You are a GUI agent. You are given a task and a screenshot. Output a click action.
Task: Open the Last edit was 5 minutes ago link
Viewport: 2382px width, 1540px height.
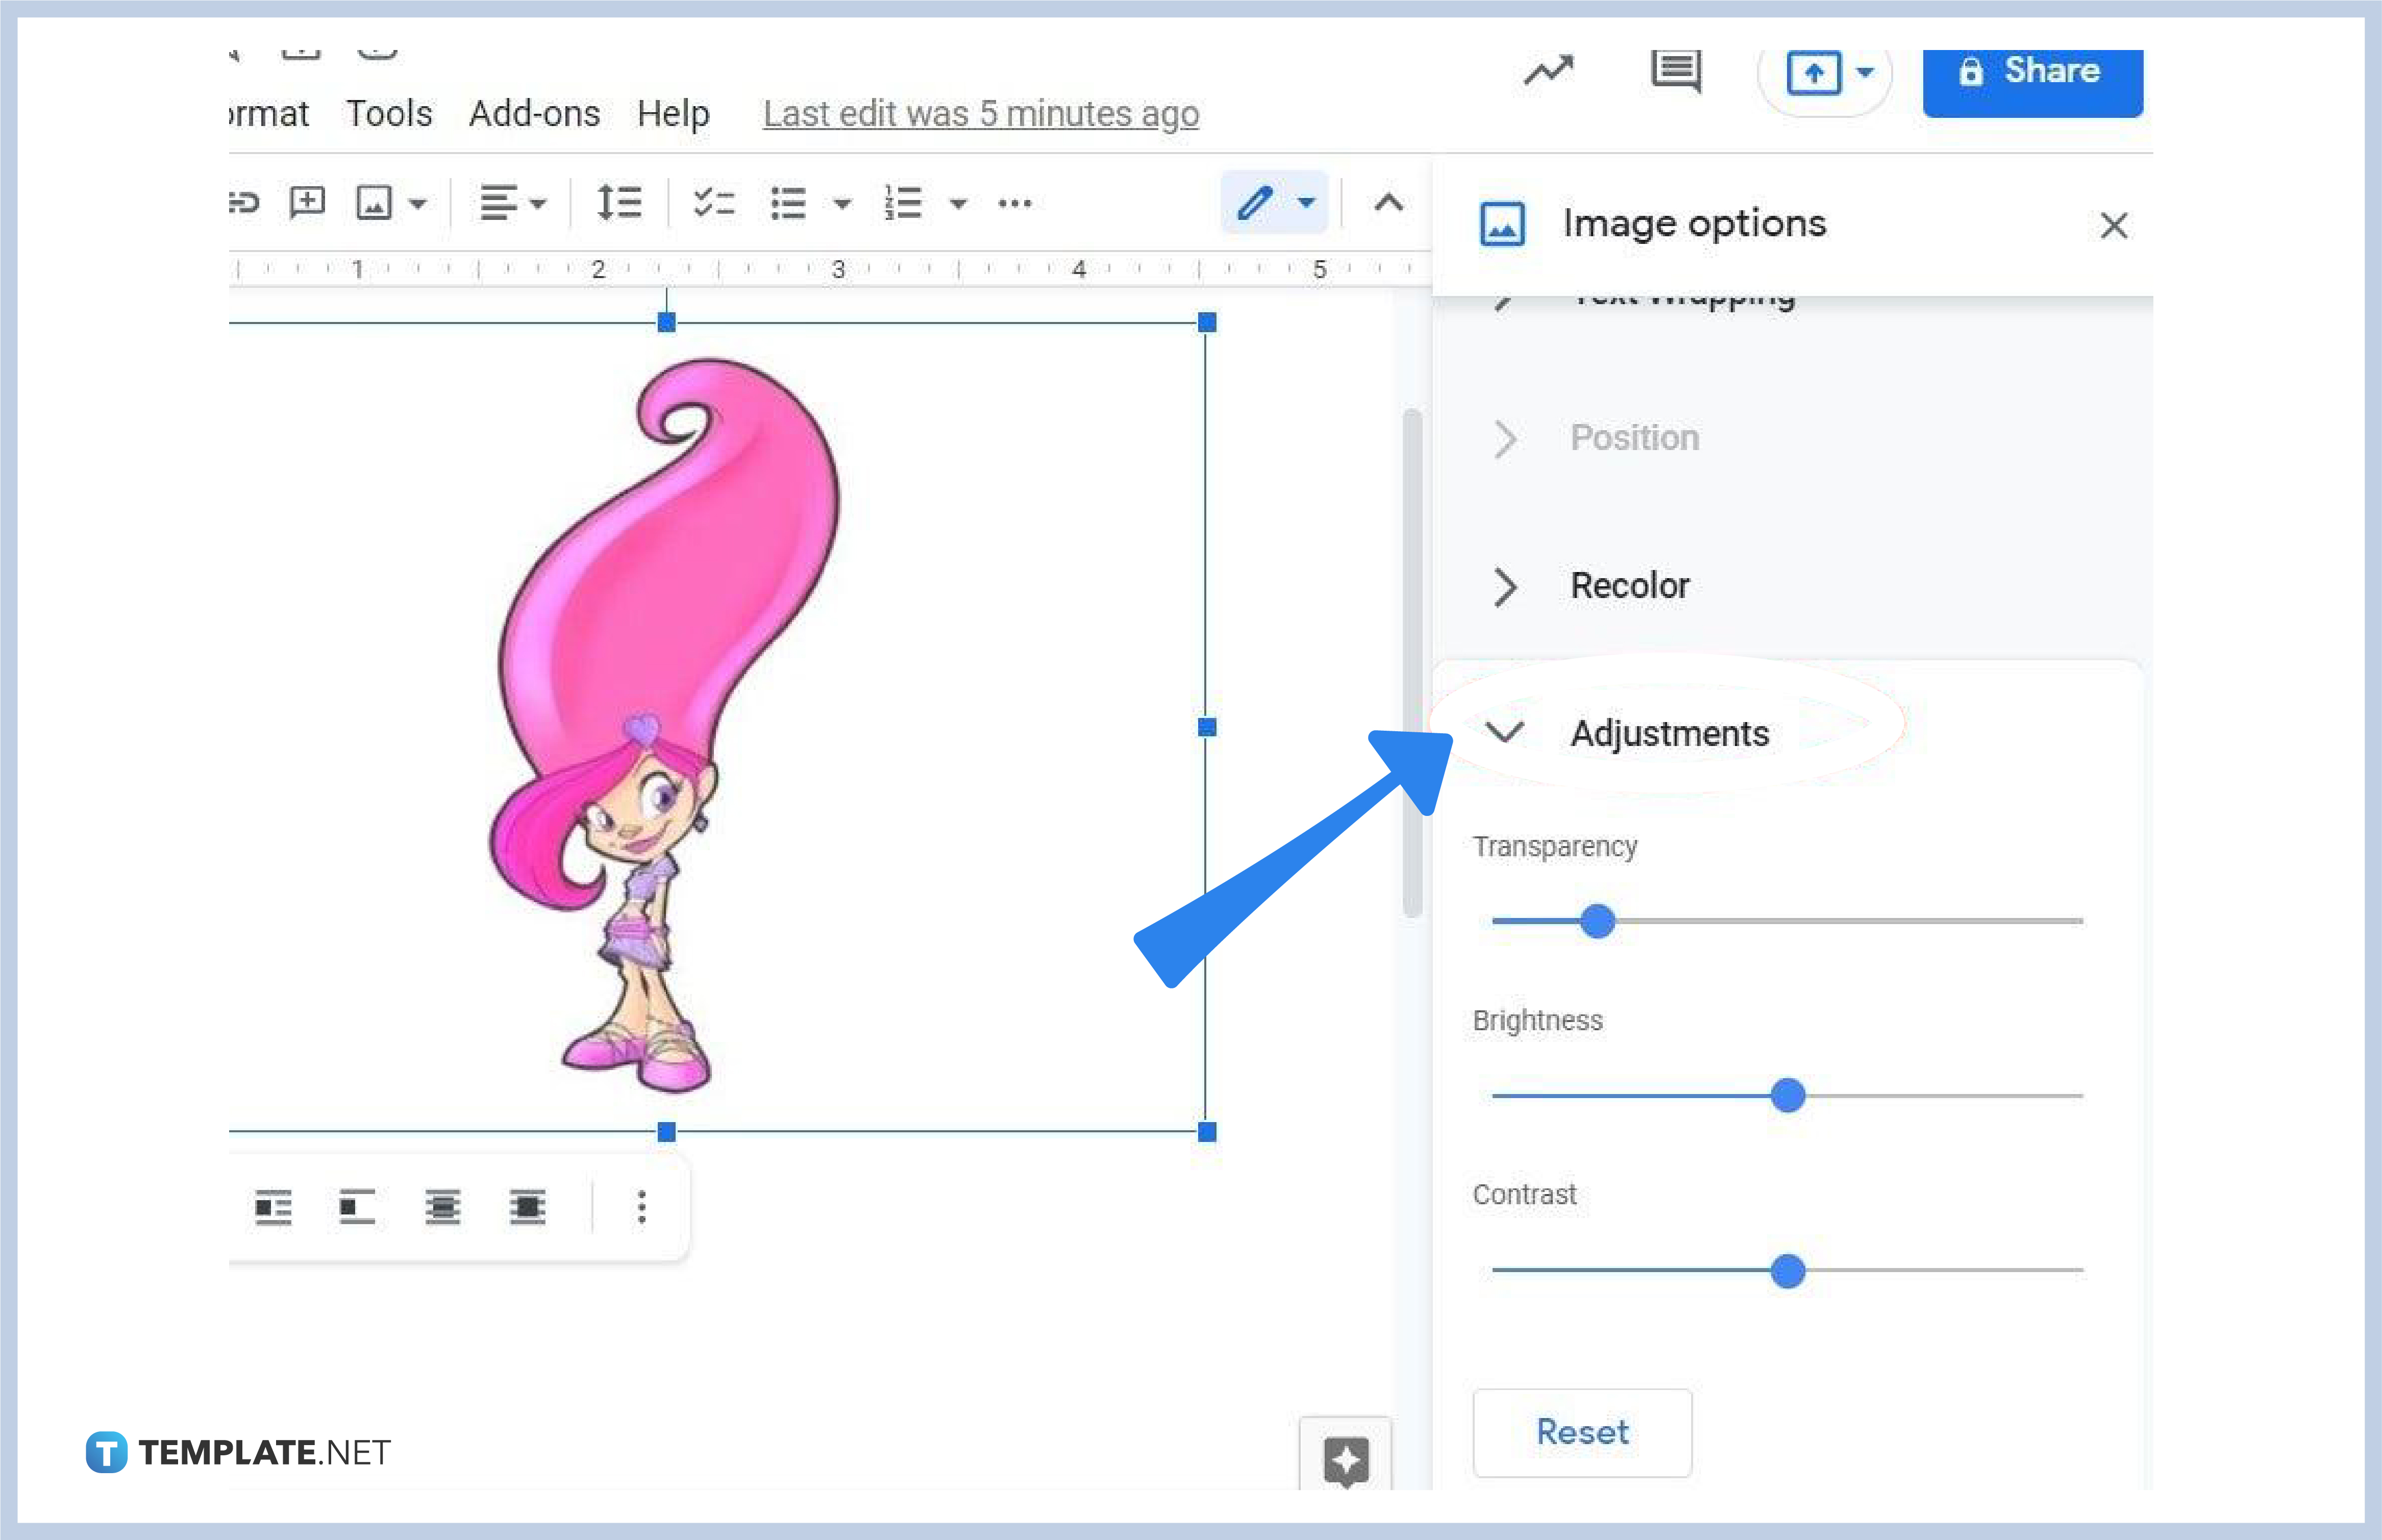click(x=979, y=113)
